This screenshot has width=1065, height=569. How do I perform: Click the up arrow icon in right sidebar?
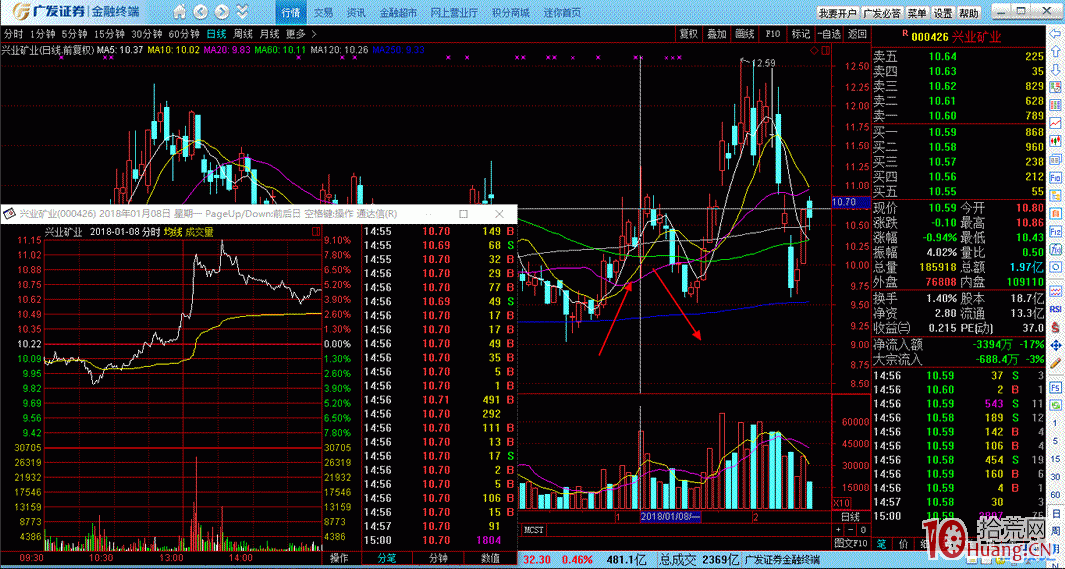pyautogui.click(x=1055, y=51)
